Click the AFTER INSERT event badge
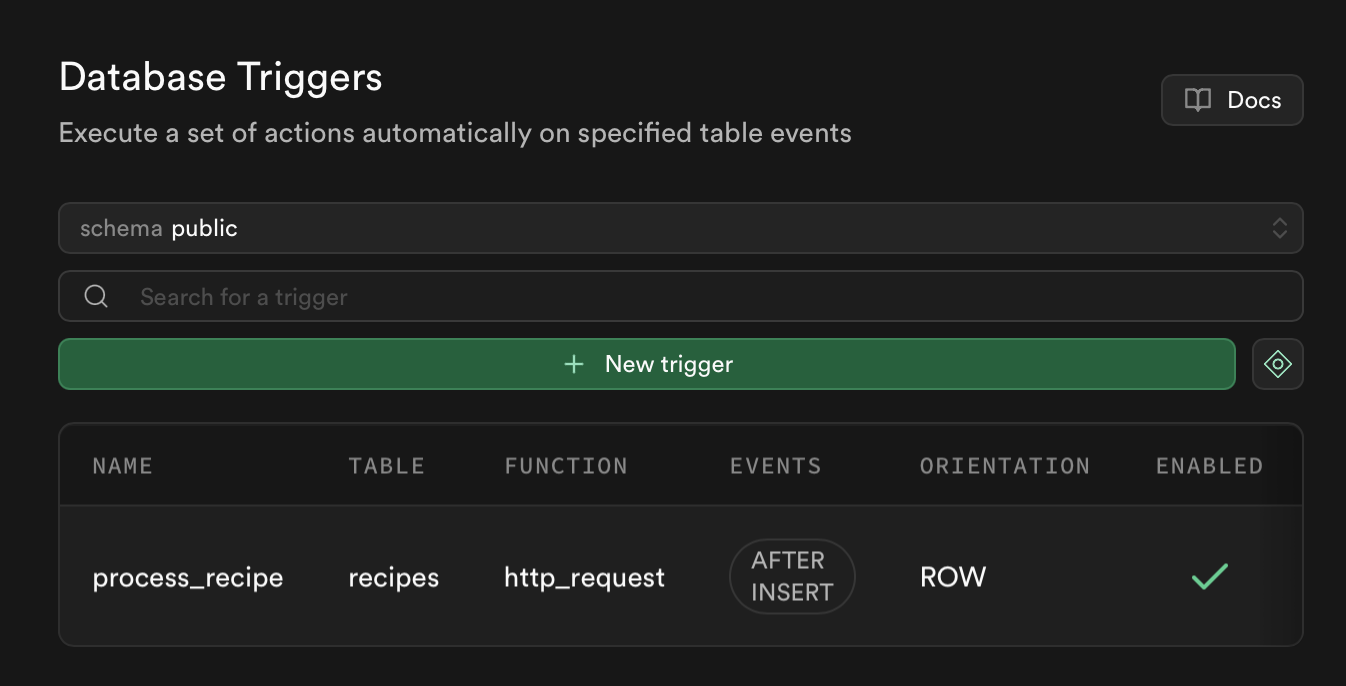This screenshot has width=1346, height=686. (791, 576)
